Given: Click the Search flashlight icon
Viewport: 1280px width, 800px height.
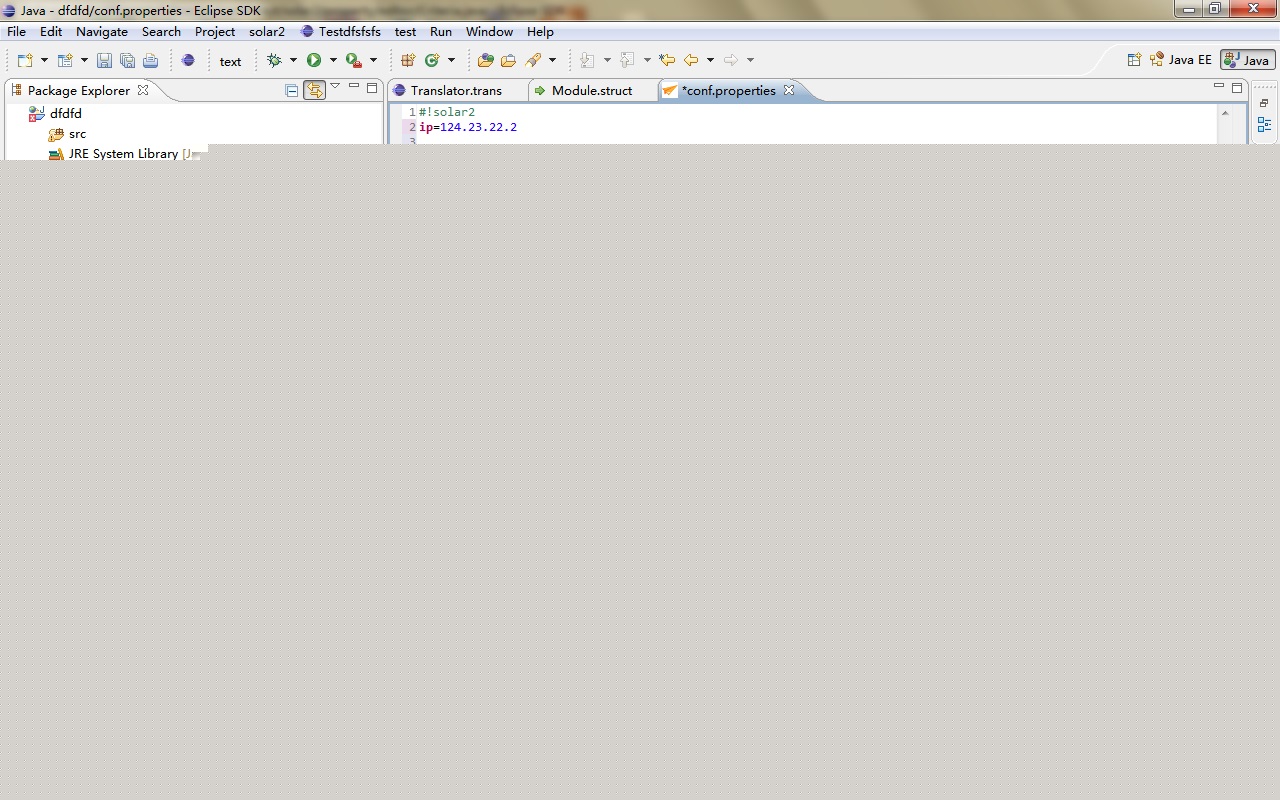Looking at the screenshot, I should [x=533, y=60].
